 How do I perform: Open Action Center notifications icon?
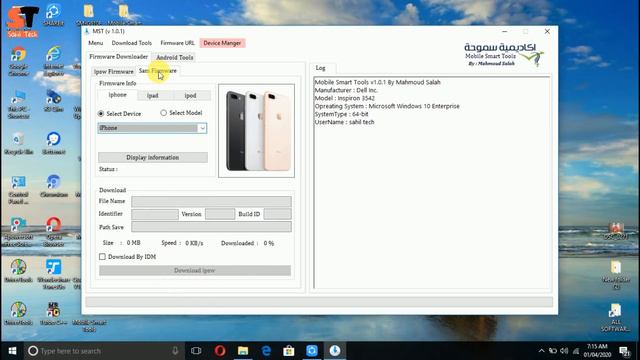(x=624, y=351)
